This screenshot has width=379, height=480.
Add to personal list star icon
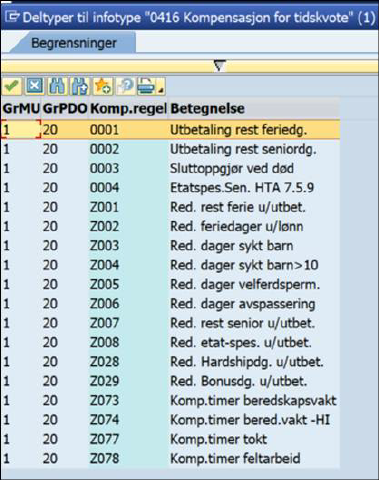tap(102, 86)
